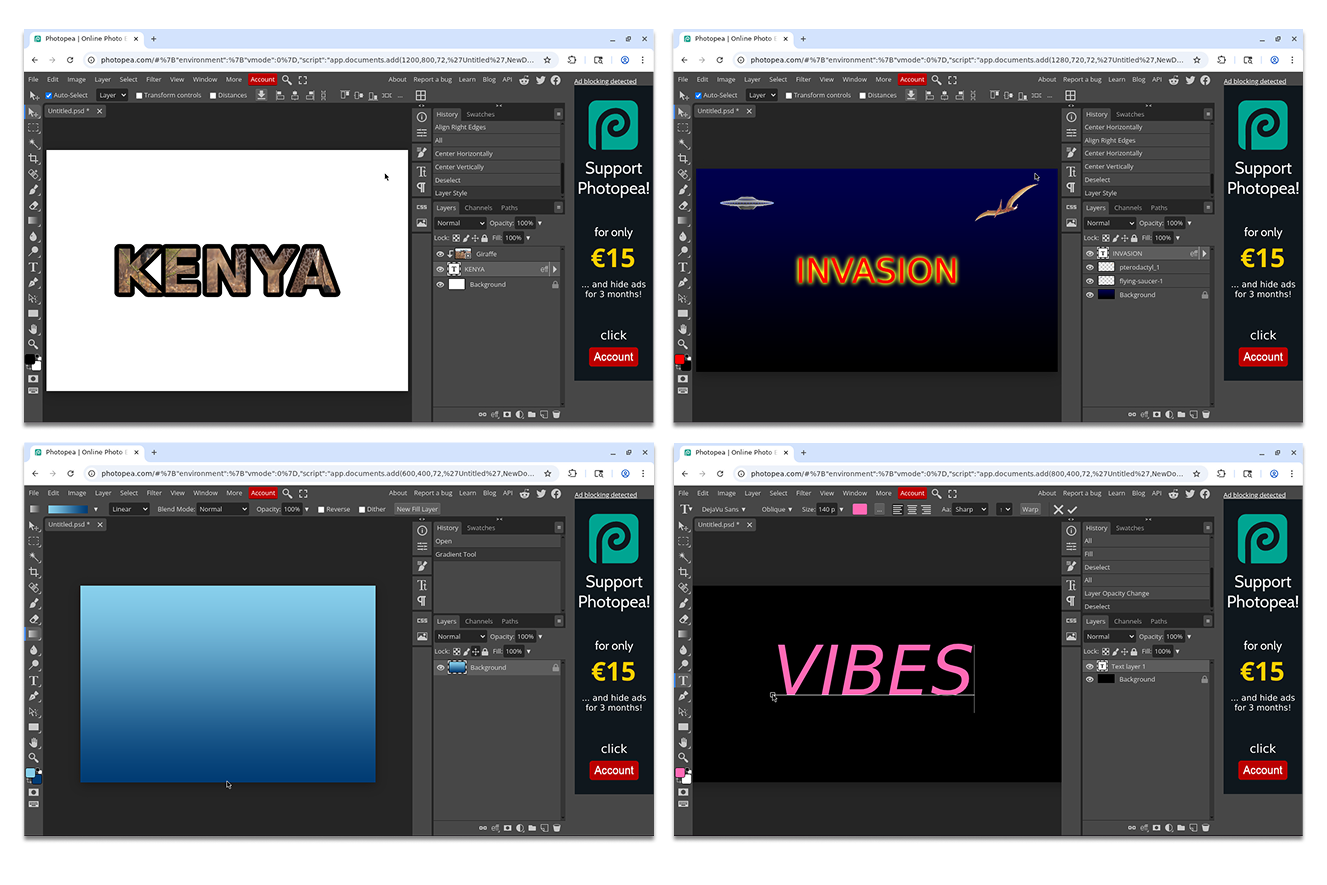Screen dimensions: 1327x885
Task: Pick the Type tool in the INVASION window
Action: coord(683,267)
